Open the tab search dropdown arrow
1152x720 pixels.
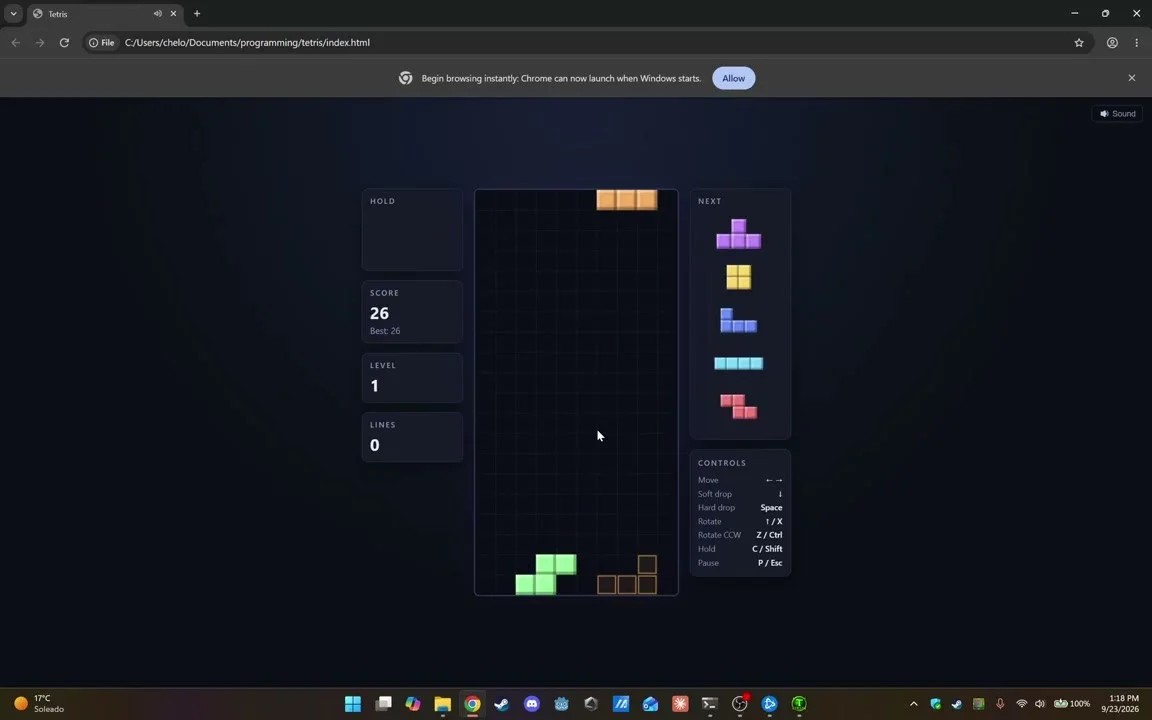pyautogui.click(x=13, y=13)
